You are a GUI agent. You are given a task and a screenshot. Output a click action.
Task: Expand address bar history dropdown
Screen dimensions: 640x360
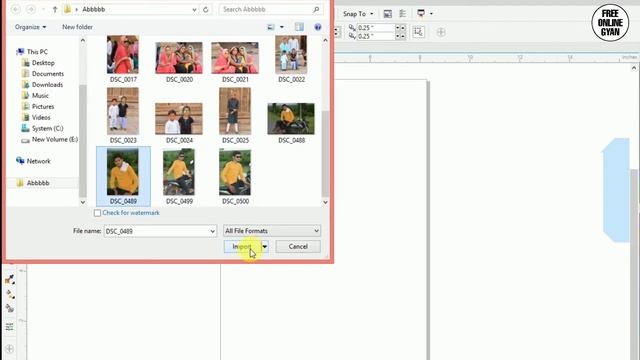click(194, 9)
